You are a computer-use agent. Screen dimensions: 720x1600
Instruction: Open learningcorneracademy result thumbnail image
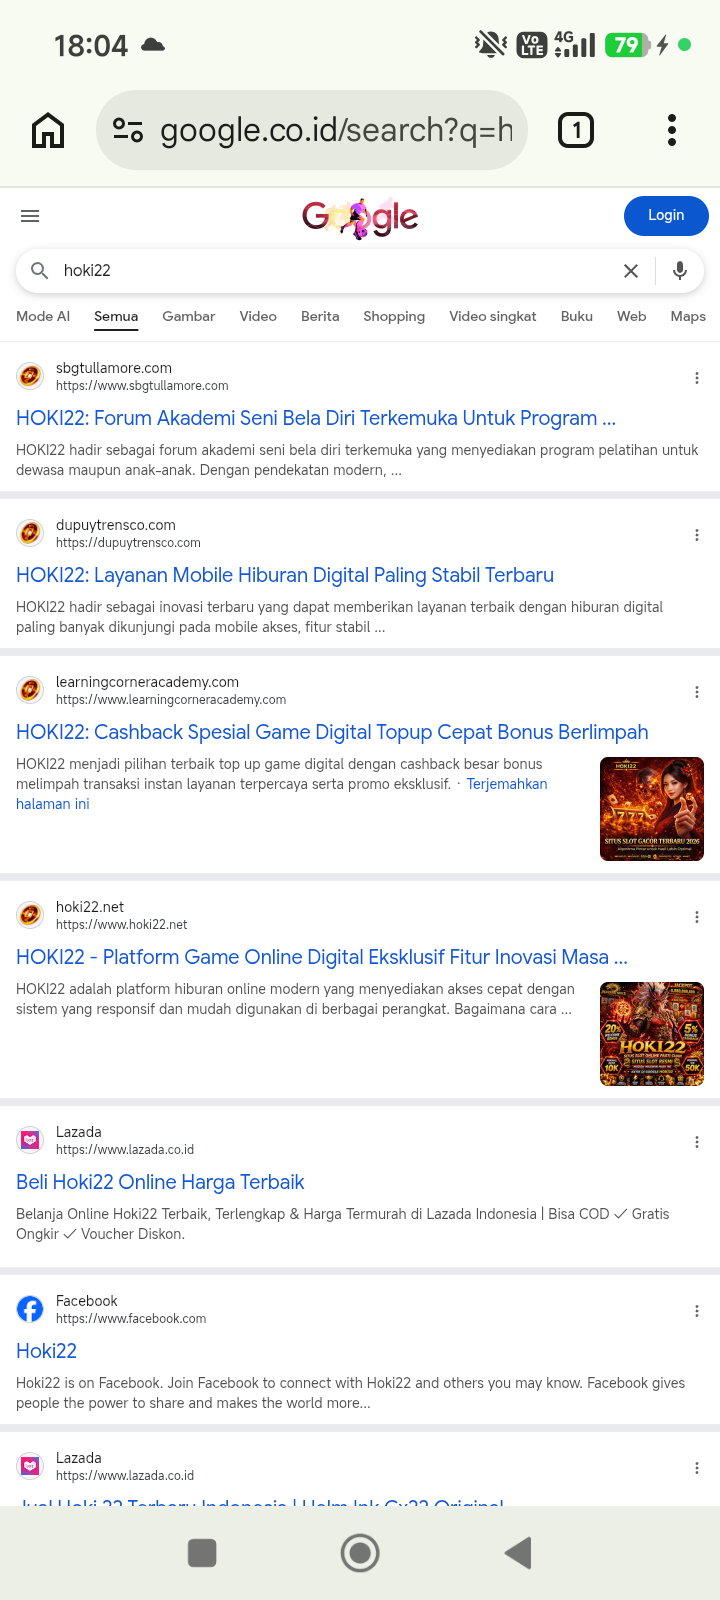(x=652, y=809)
